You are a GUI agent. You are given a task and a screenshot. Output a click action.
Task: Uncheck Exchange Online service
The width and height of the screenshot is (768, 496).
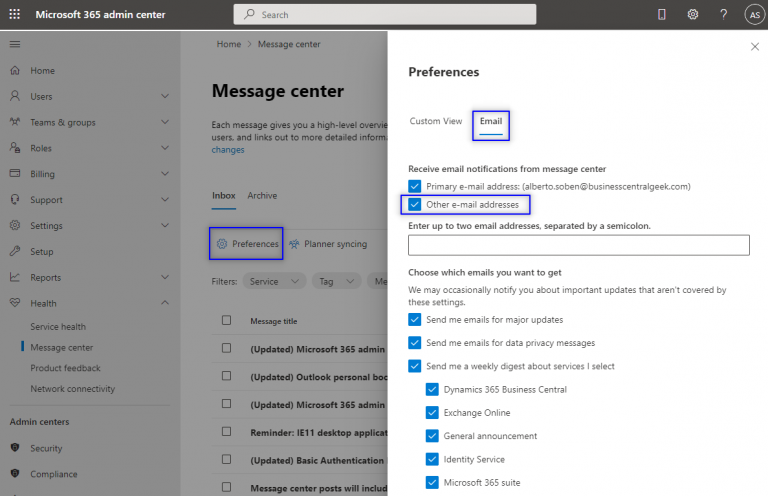click(432, 413)
